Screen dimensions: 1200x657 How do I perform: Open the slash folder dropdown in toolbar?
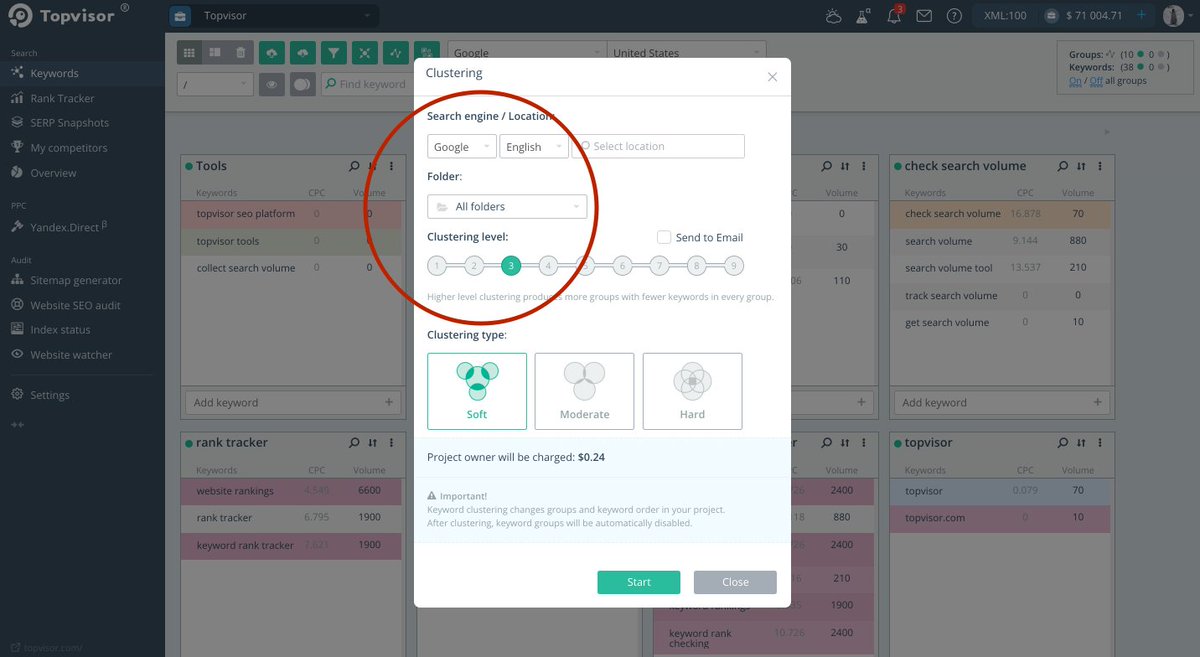pos(214,85)
